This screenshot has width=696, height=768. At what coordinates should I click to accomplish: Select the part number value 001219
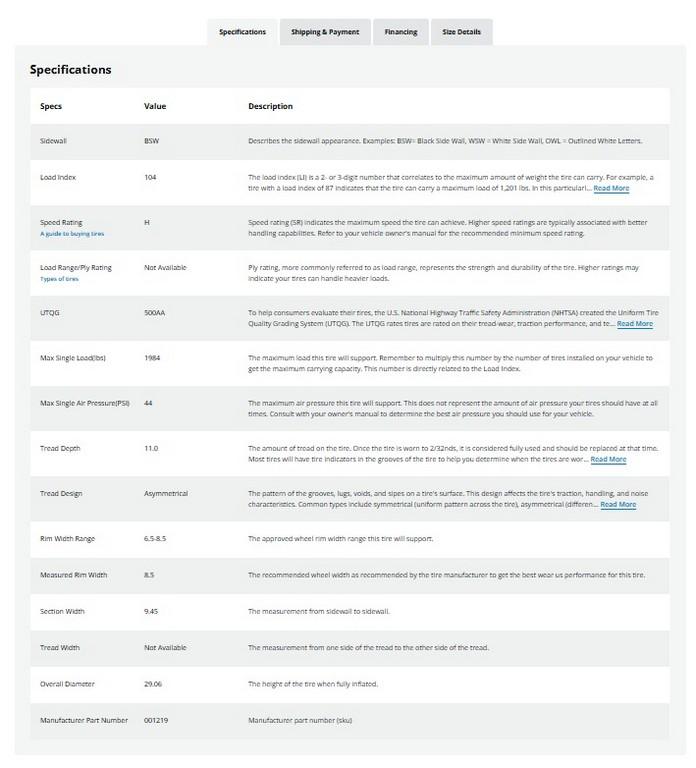point(157,720)
